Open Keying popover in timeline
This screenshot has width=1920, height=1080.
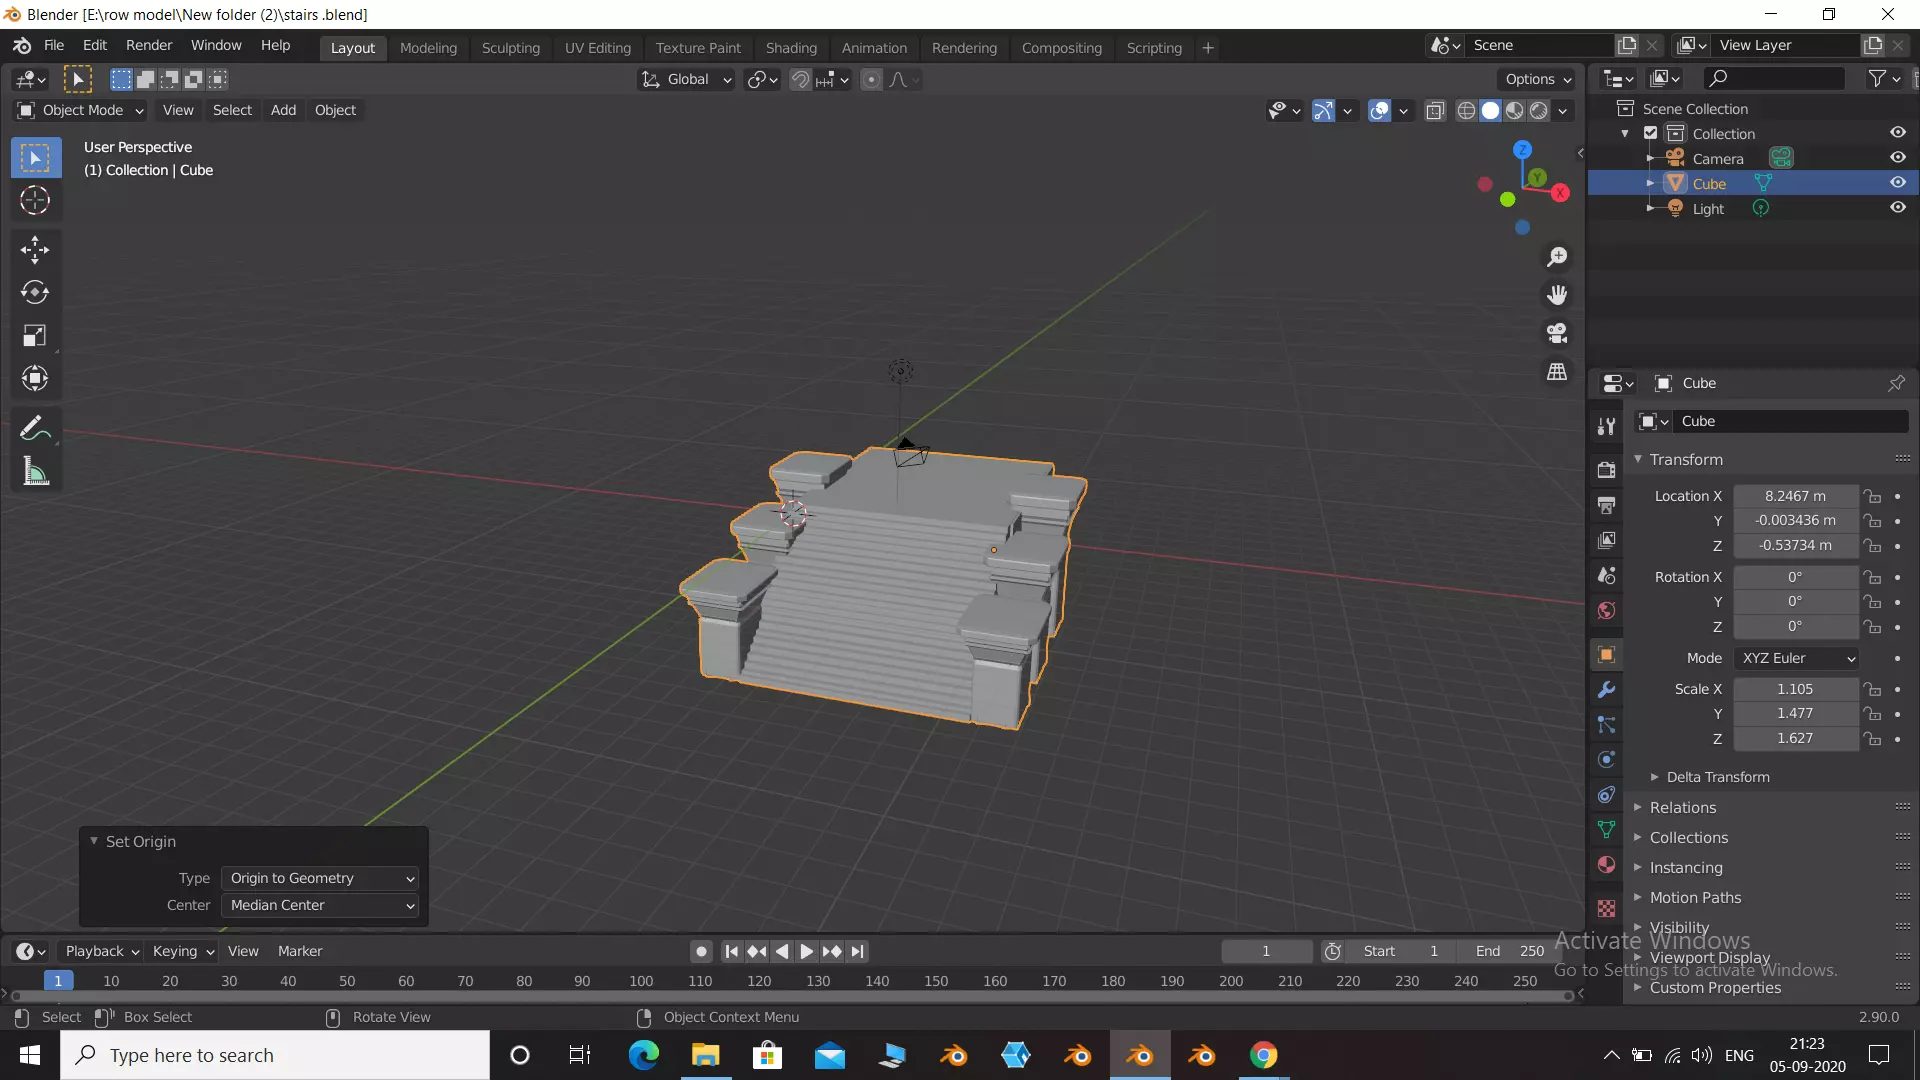tap(183, 952)
